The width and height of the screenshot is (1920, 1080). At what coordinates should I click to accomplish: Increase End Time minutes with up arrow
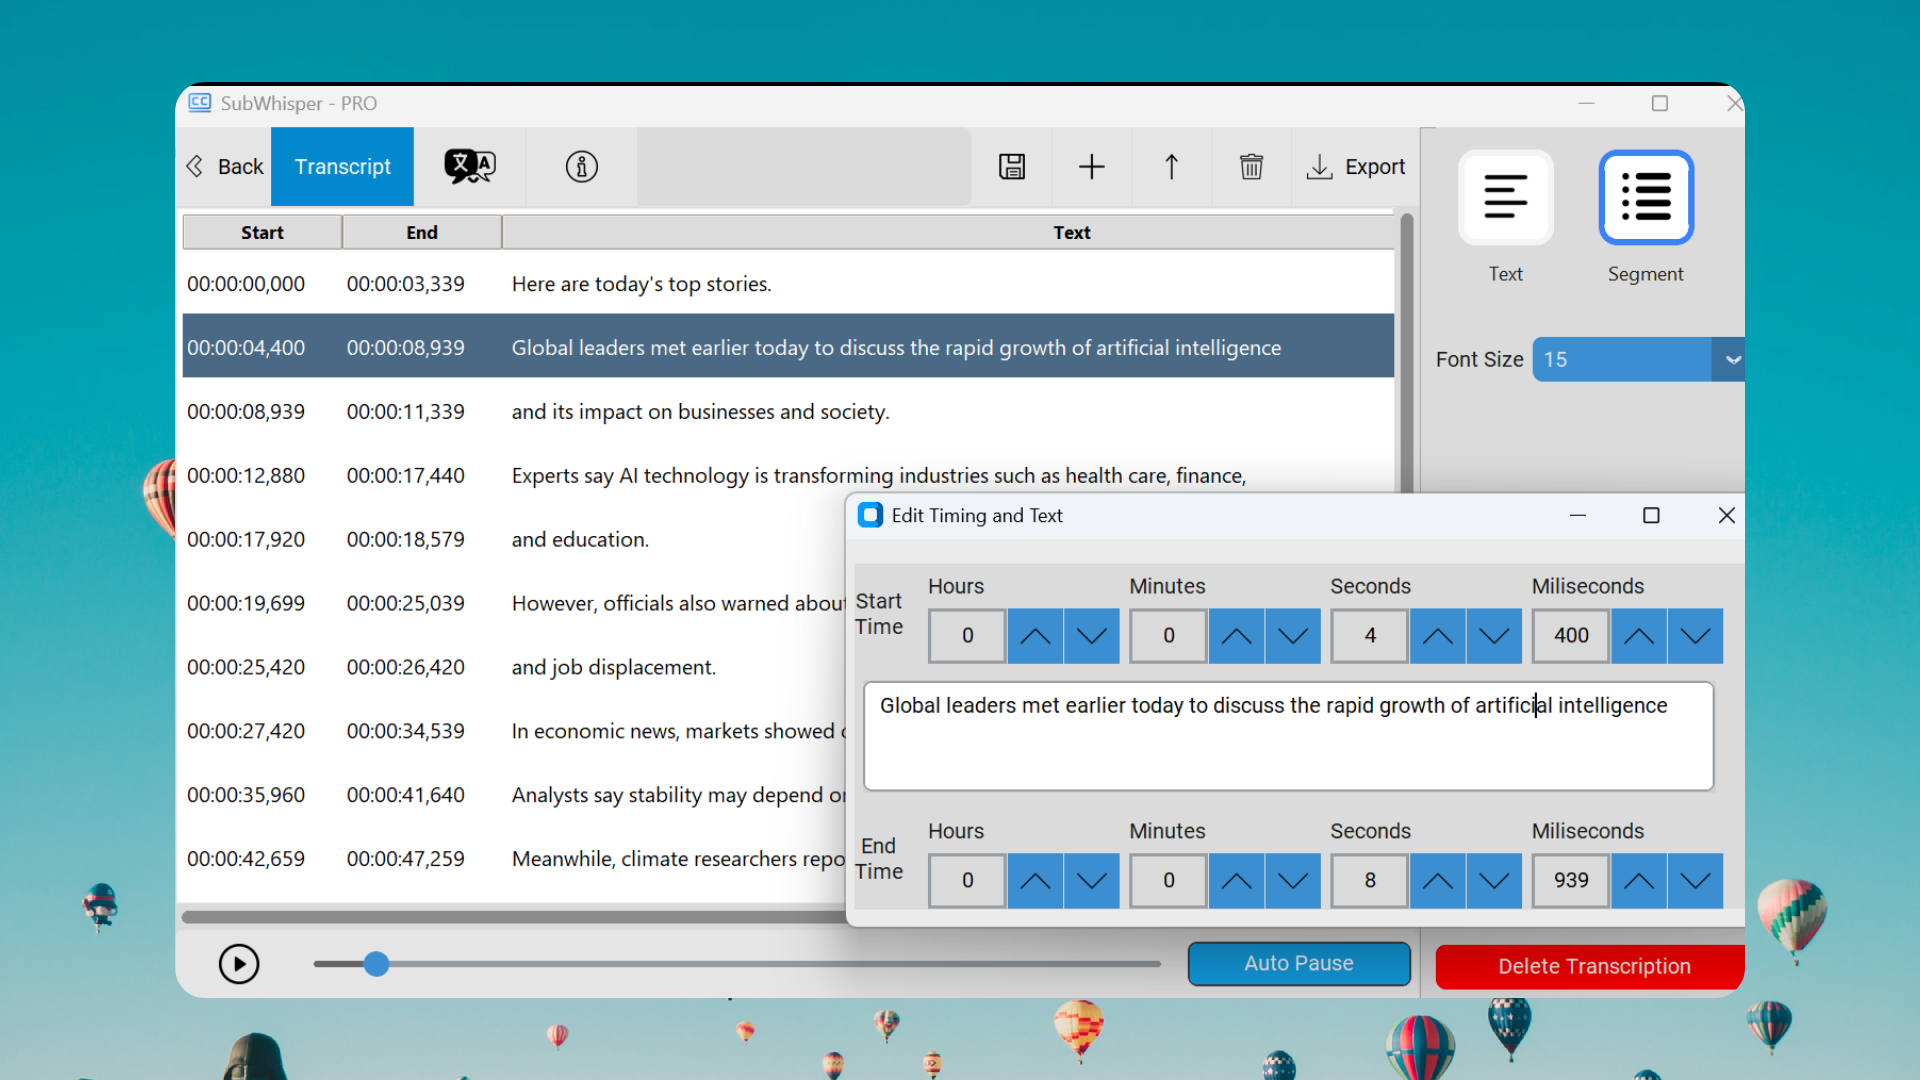click(x=1236, y=881)
